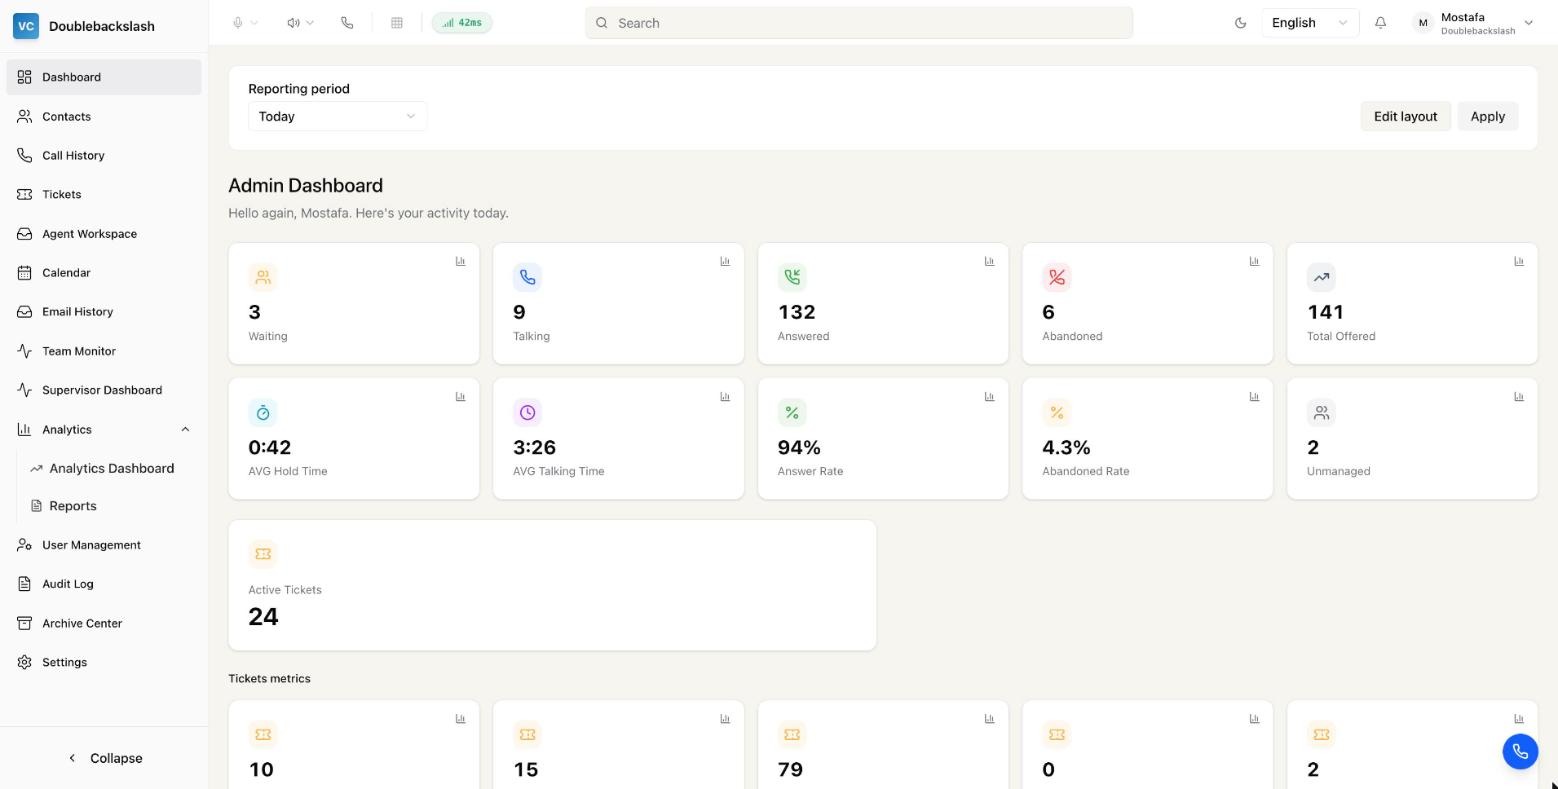Open the microphone settings dropdown

click(245, 23)
